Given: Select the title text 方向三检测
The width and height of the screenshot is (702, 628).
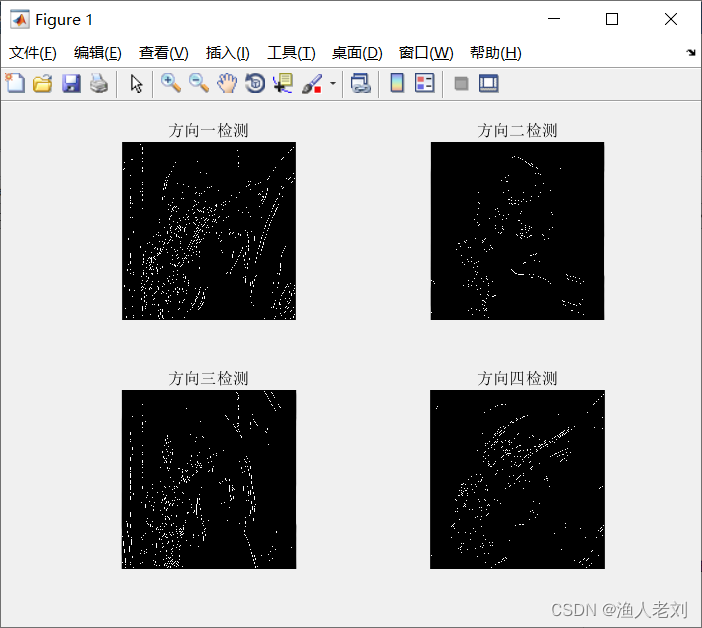Looking at the screenshot, I should tap(208, 379).
